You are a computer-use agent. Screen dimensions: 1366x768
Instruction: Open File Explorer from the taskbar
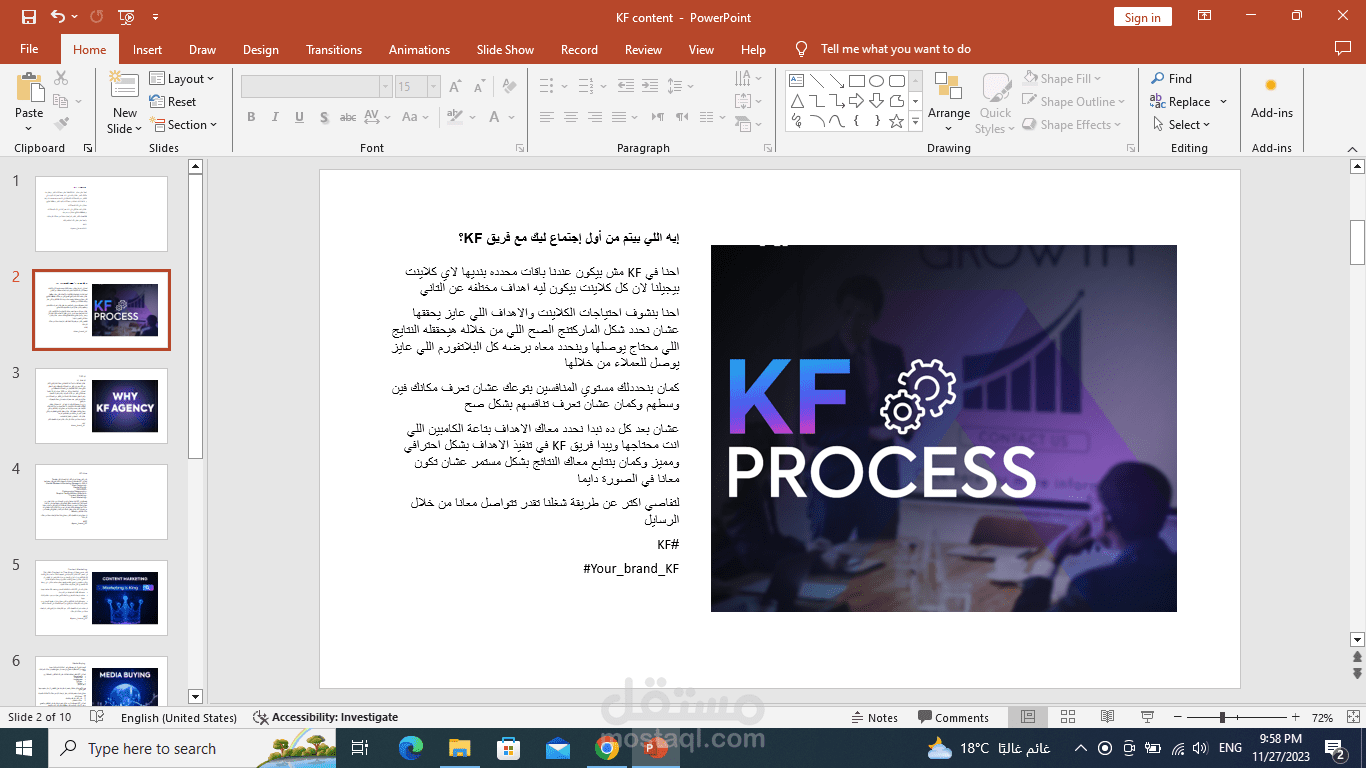point(459,747)
